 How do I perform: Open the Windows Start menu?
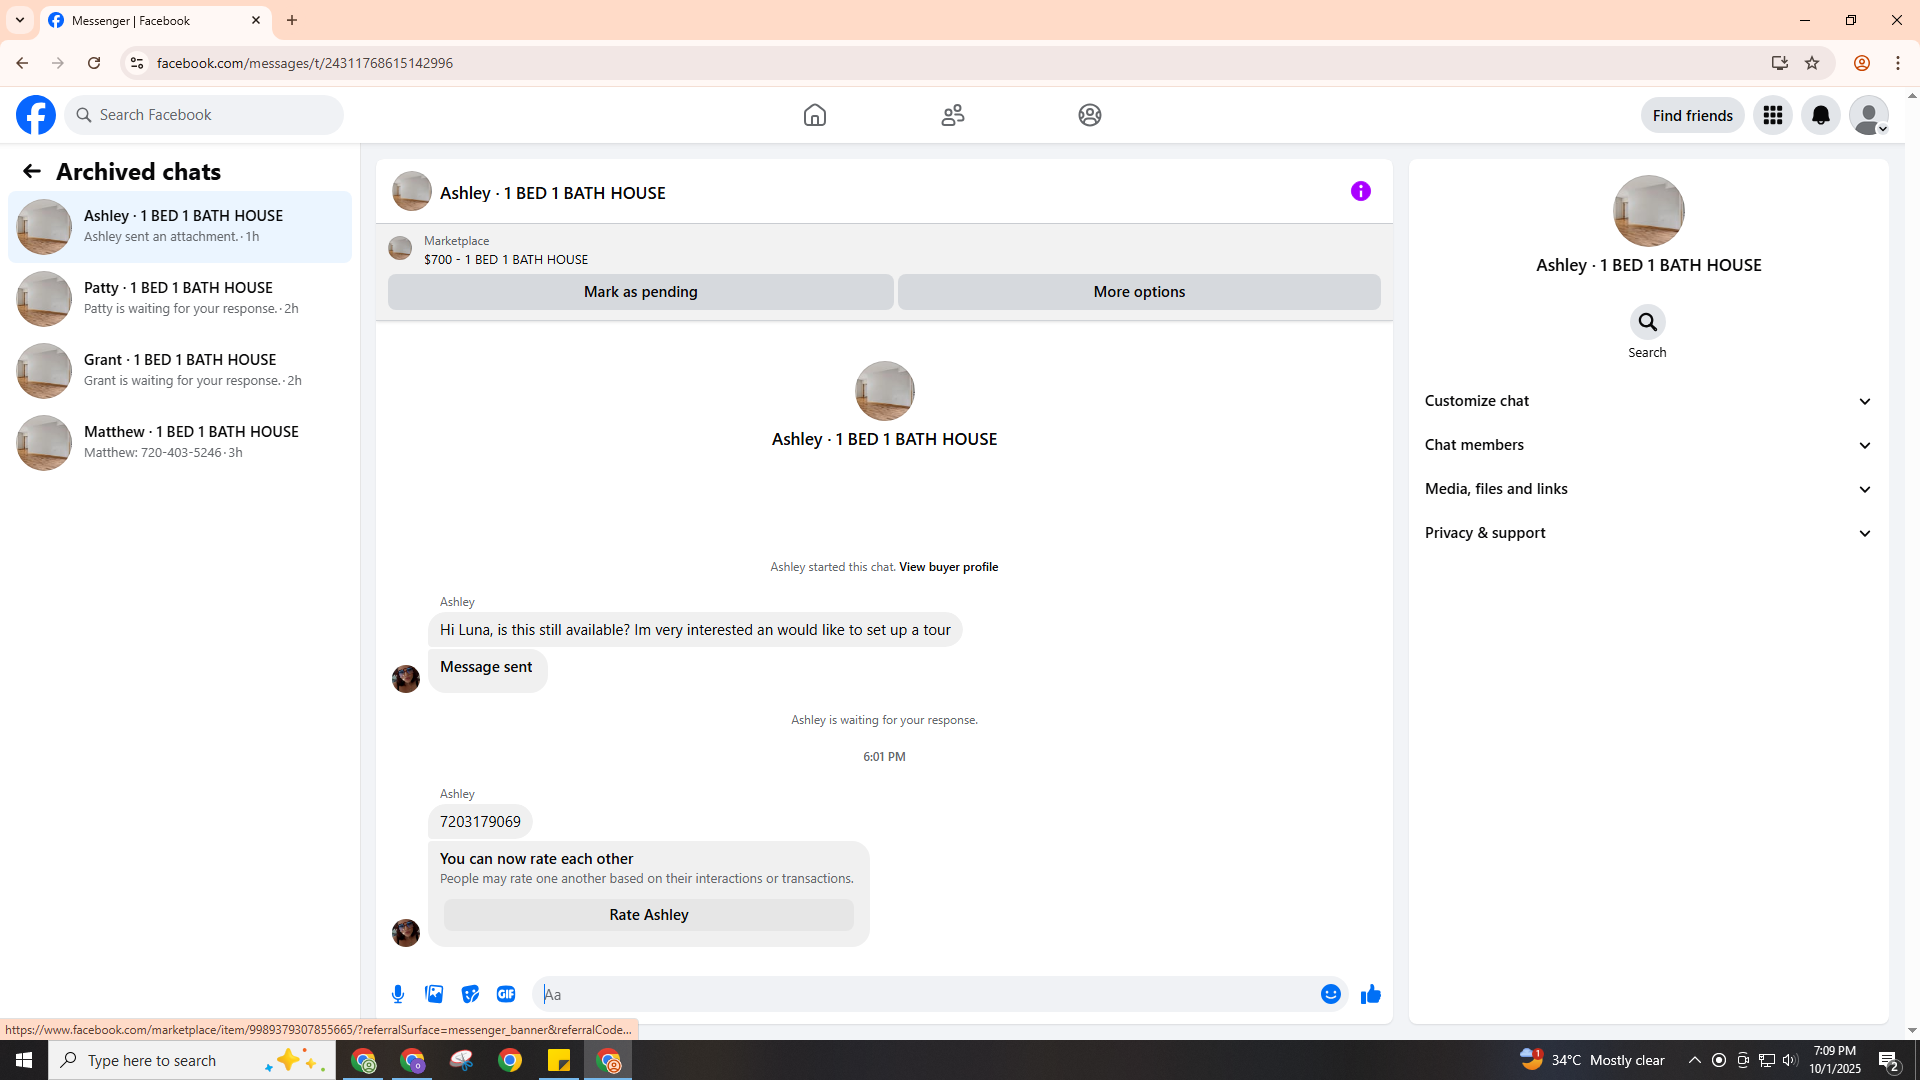tap(24, 1060)
